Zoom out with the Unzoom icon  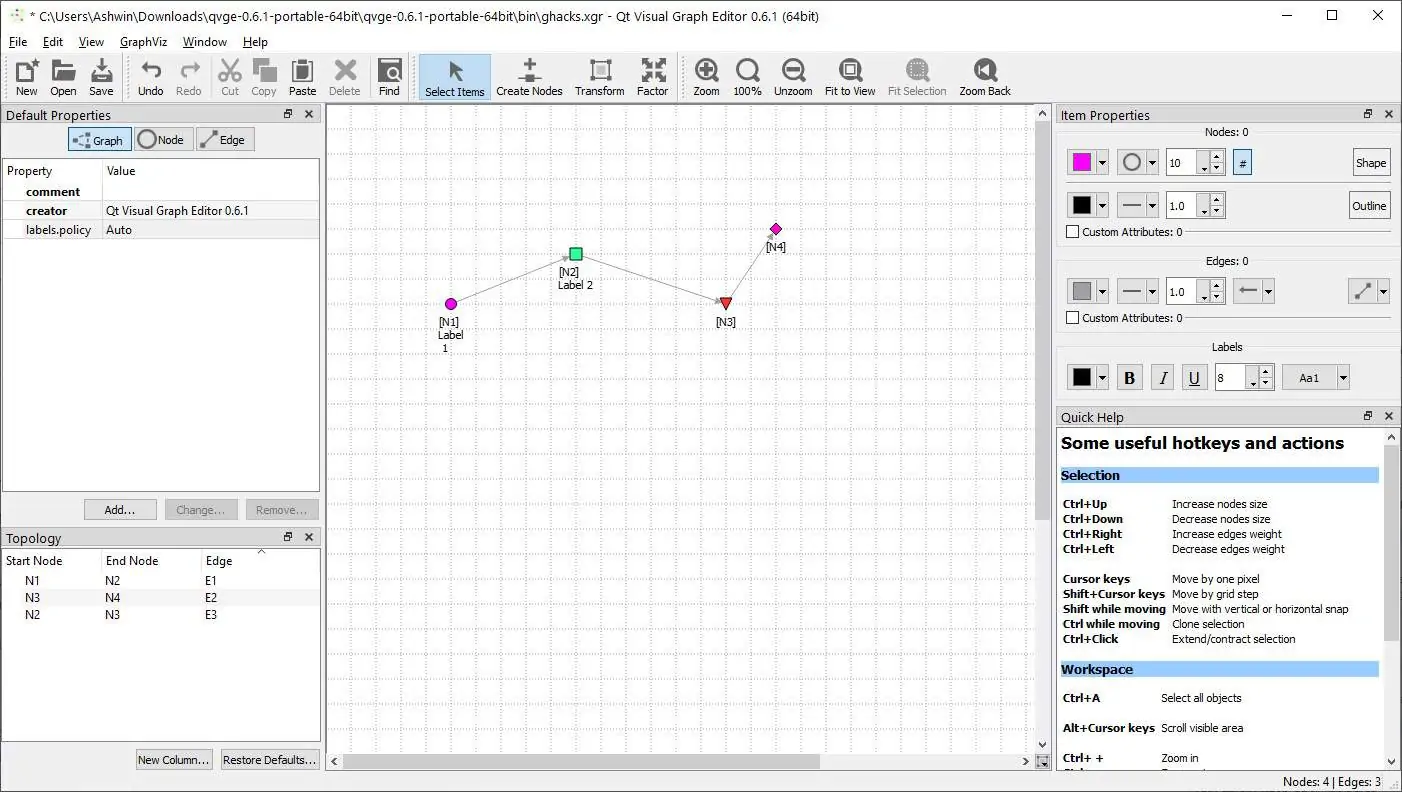(793, 77)
